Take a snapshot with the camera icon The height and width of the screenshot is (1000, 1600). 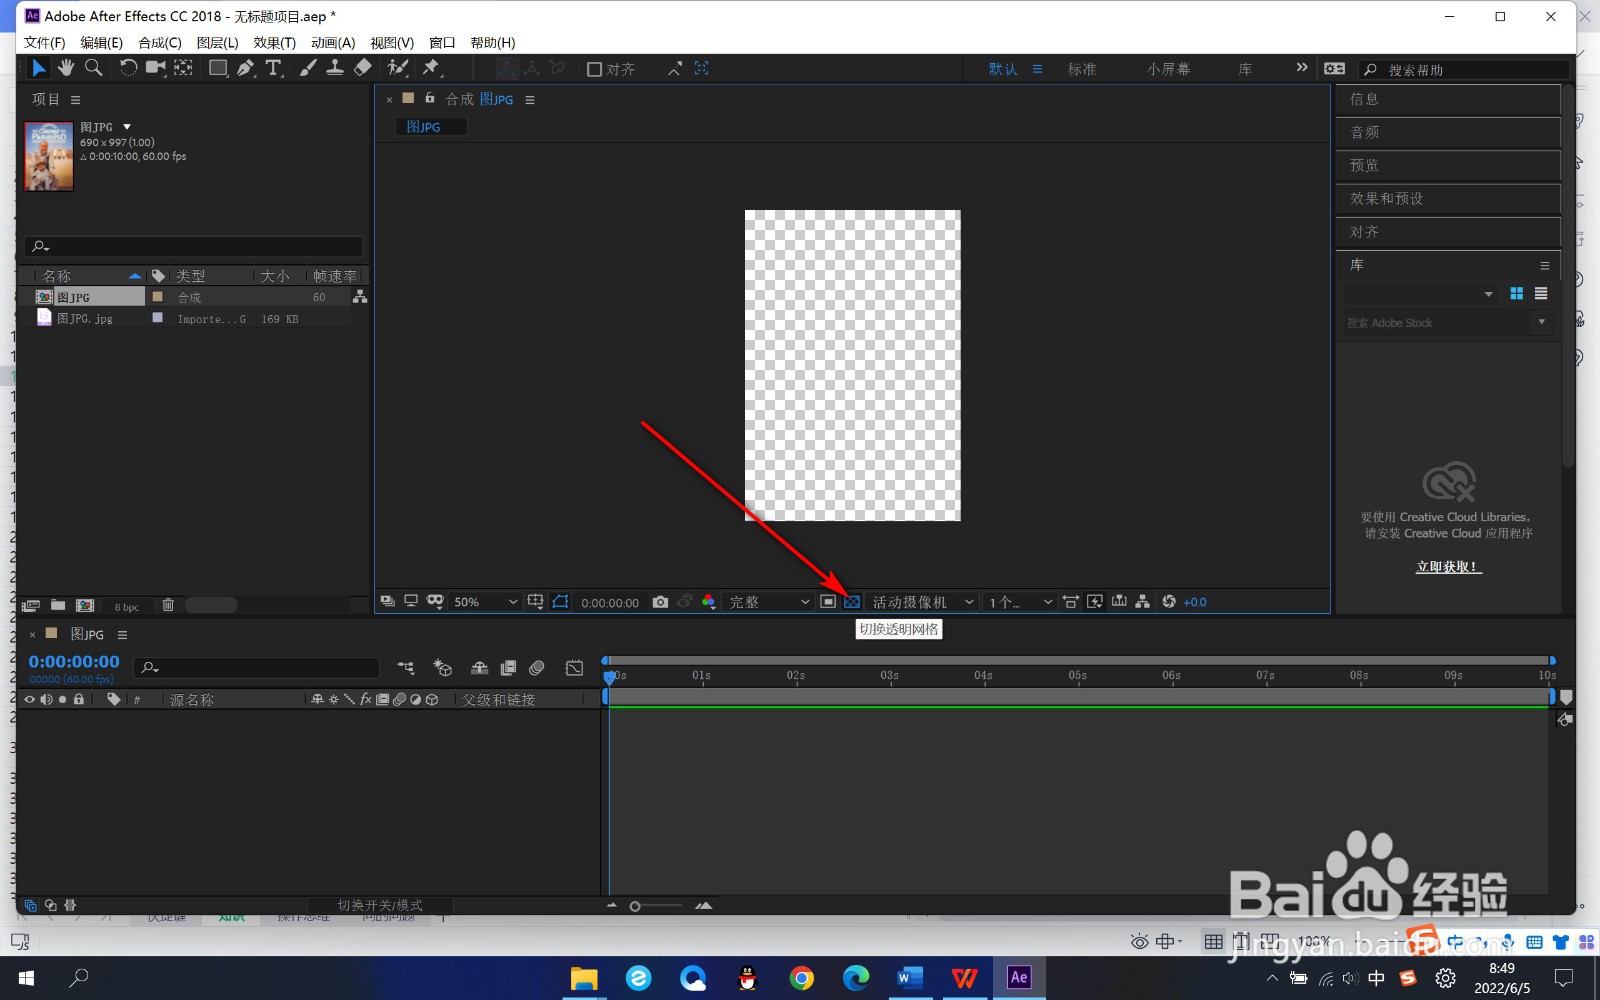[x=660, y=602]
